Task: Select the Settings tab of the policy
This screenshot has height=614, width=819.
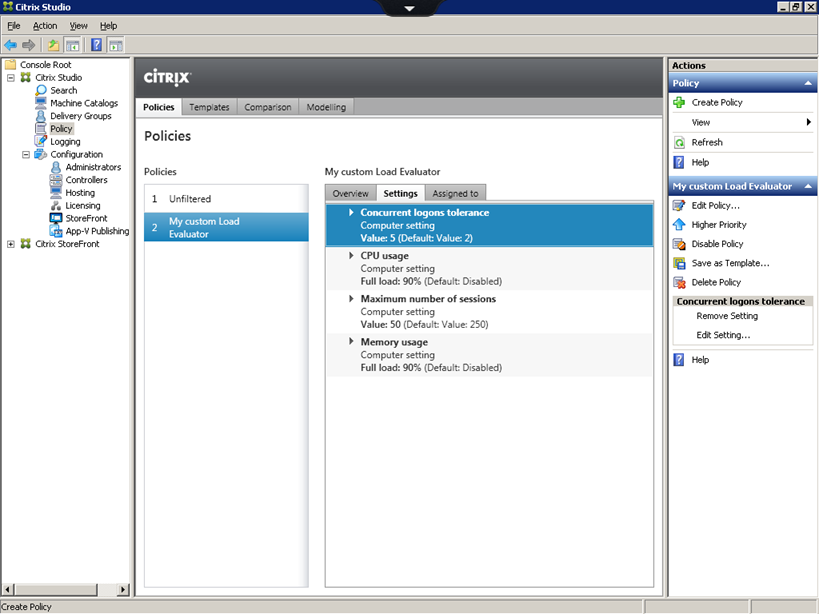Action: tap(401, 193)
